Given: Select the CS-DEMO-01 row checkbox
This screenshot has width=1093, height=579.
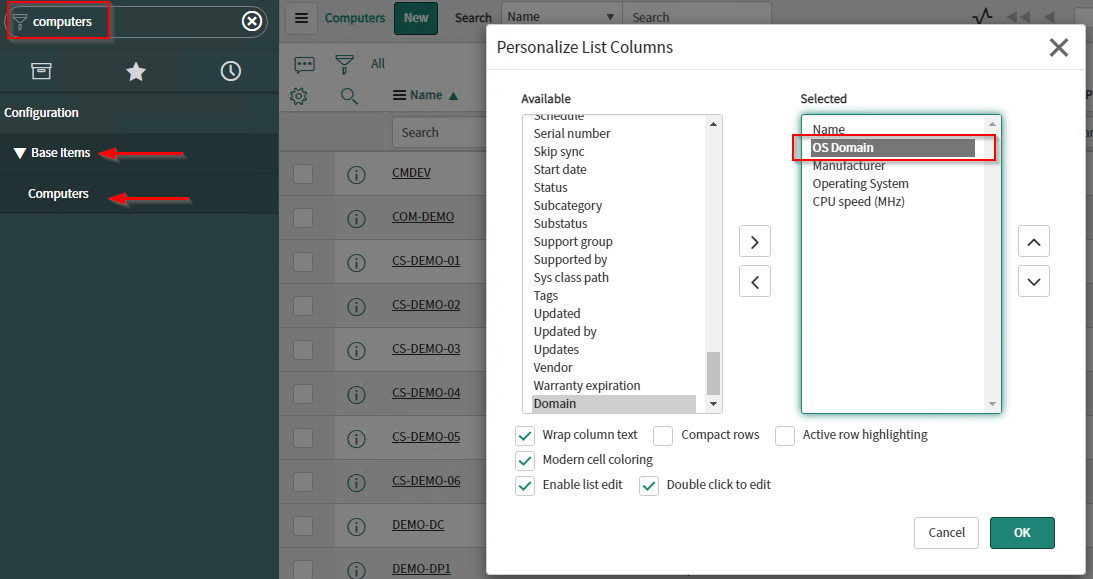Looking at the screenshot, I should coord(303,261).
